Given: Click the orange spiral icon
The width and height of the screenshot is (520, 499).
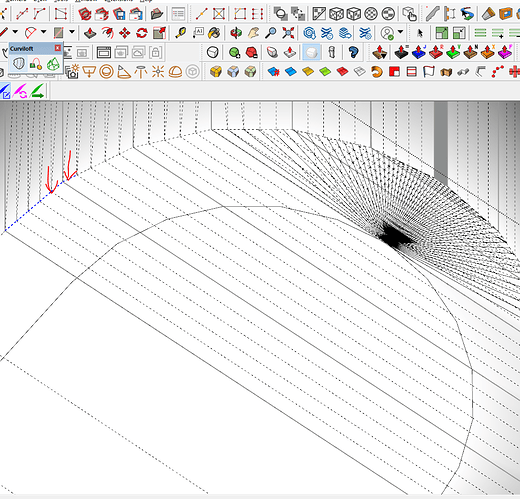Looking at the screenshot, I should pos(377,72).
